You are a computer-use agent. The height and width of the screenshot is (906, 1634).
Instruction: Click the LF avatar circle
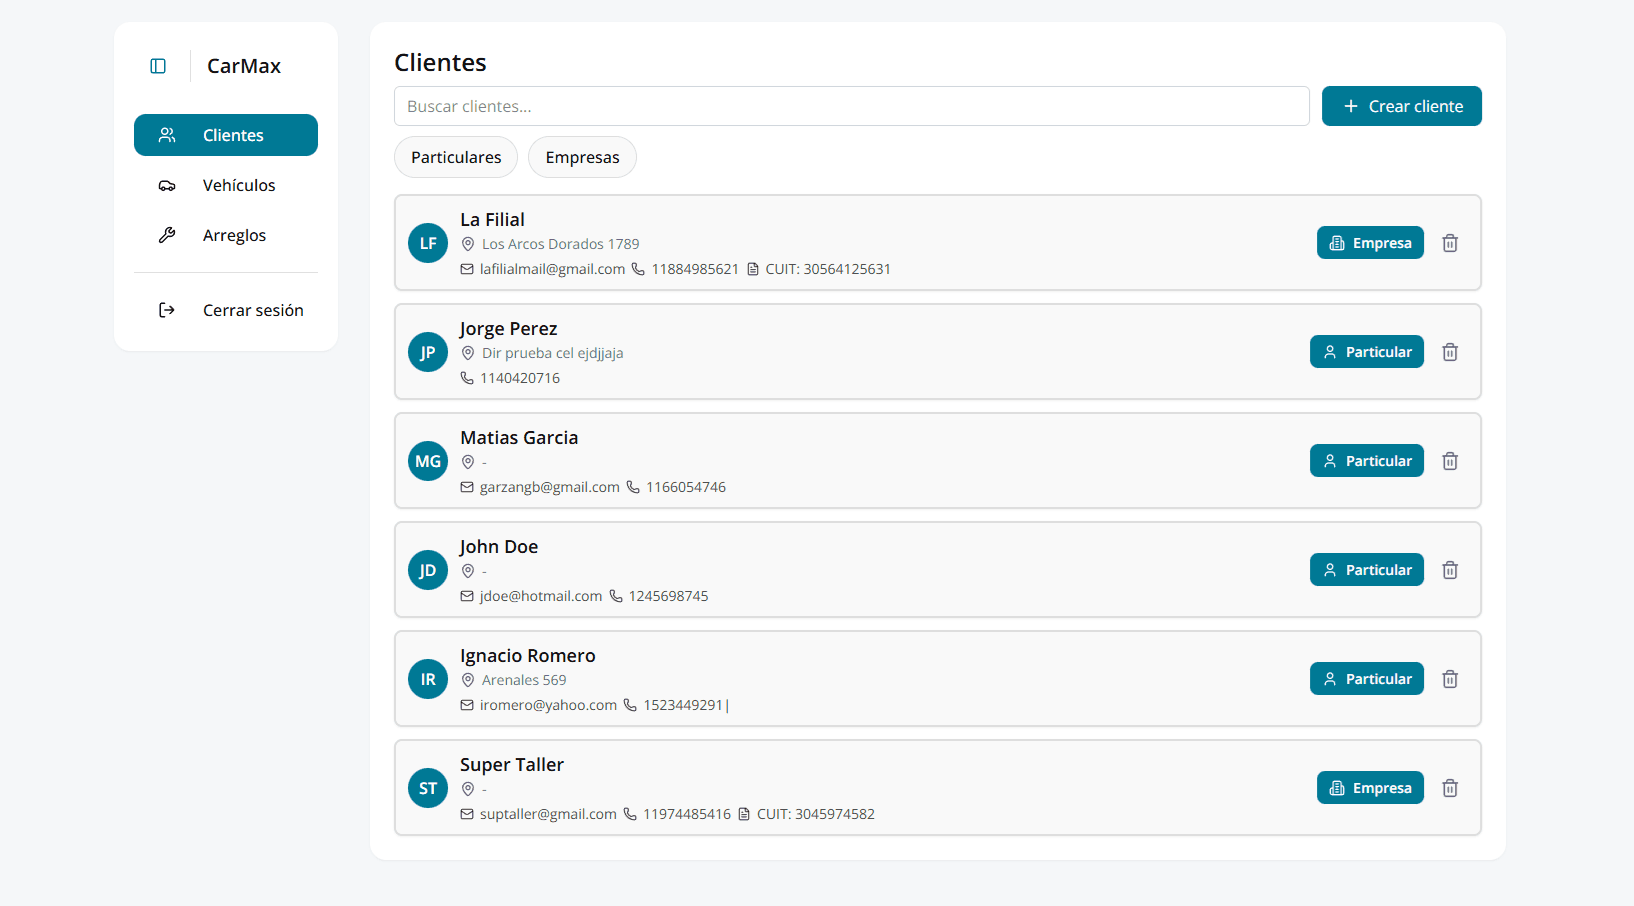[x=428, y=243]
